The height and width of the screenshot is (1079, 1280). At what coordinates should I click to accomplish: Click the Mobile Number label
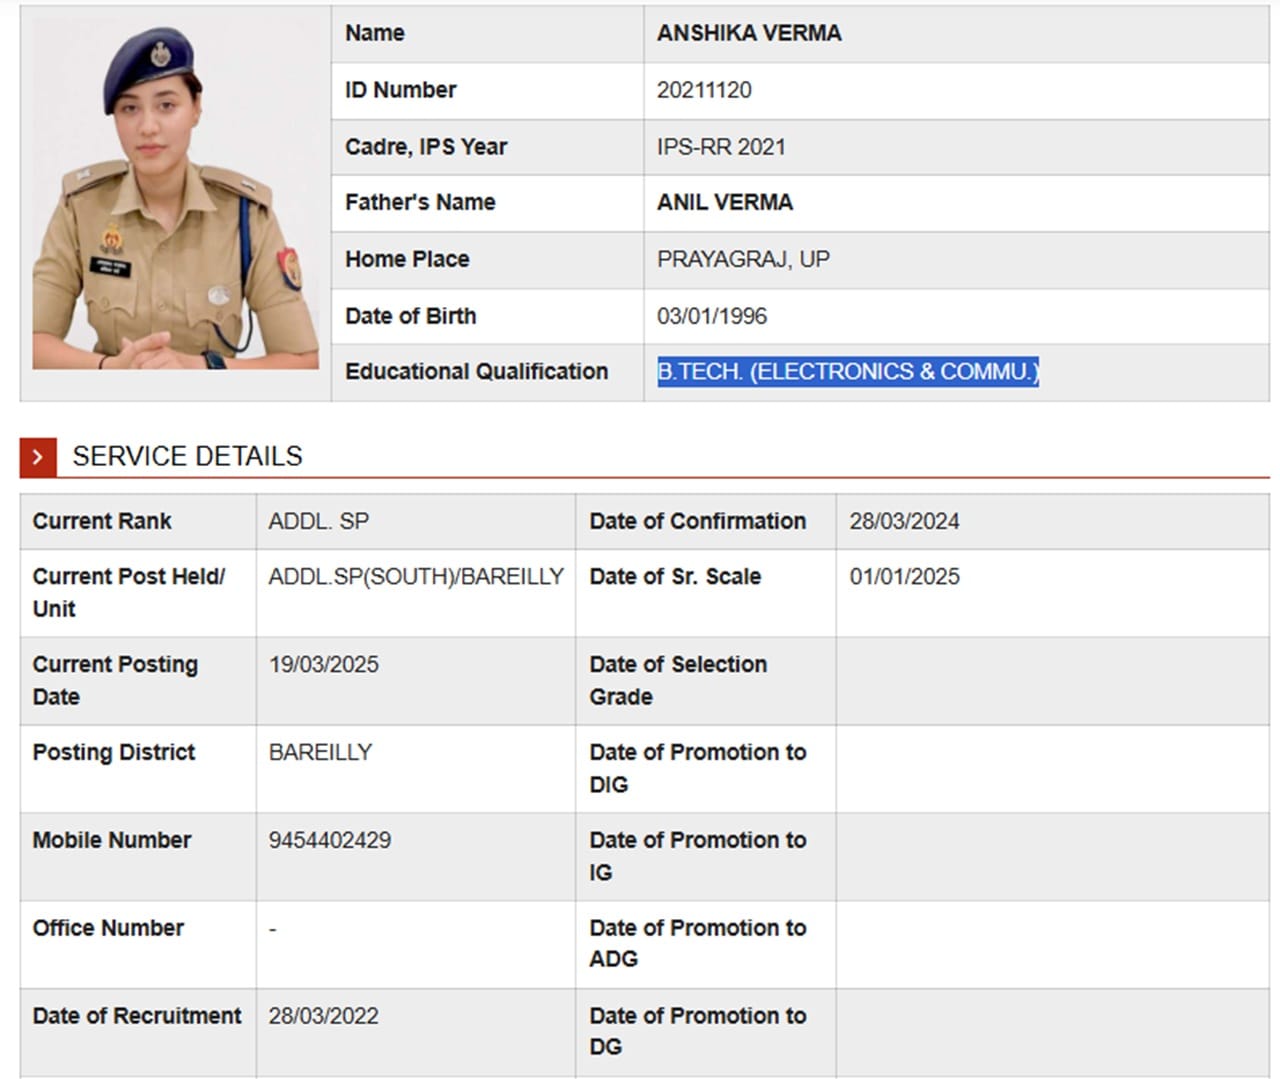tap(112, 840)
